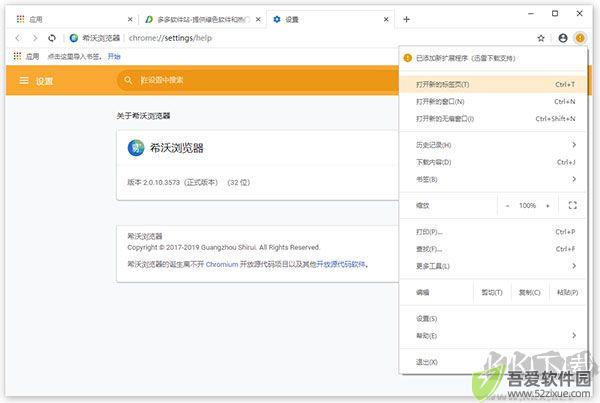Click the version text 版本 2.0.10.3573

coord(153,183)
